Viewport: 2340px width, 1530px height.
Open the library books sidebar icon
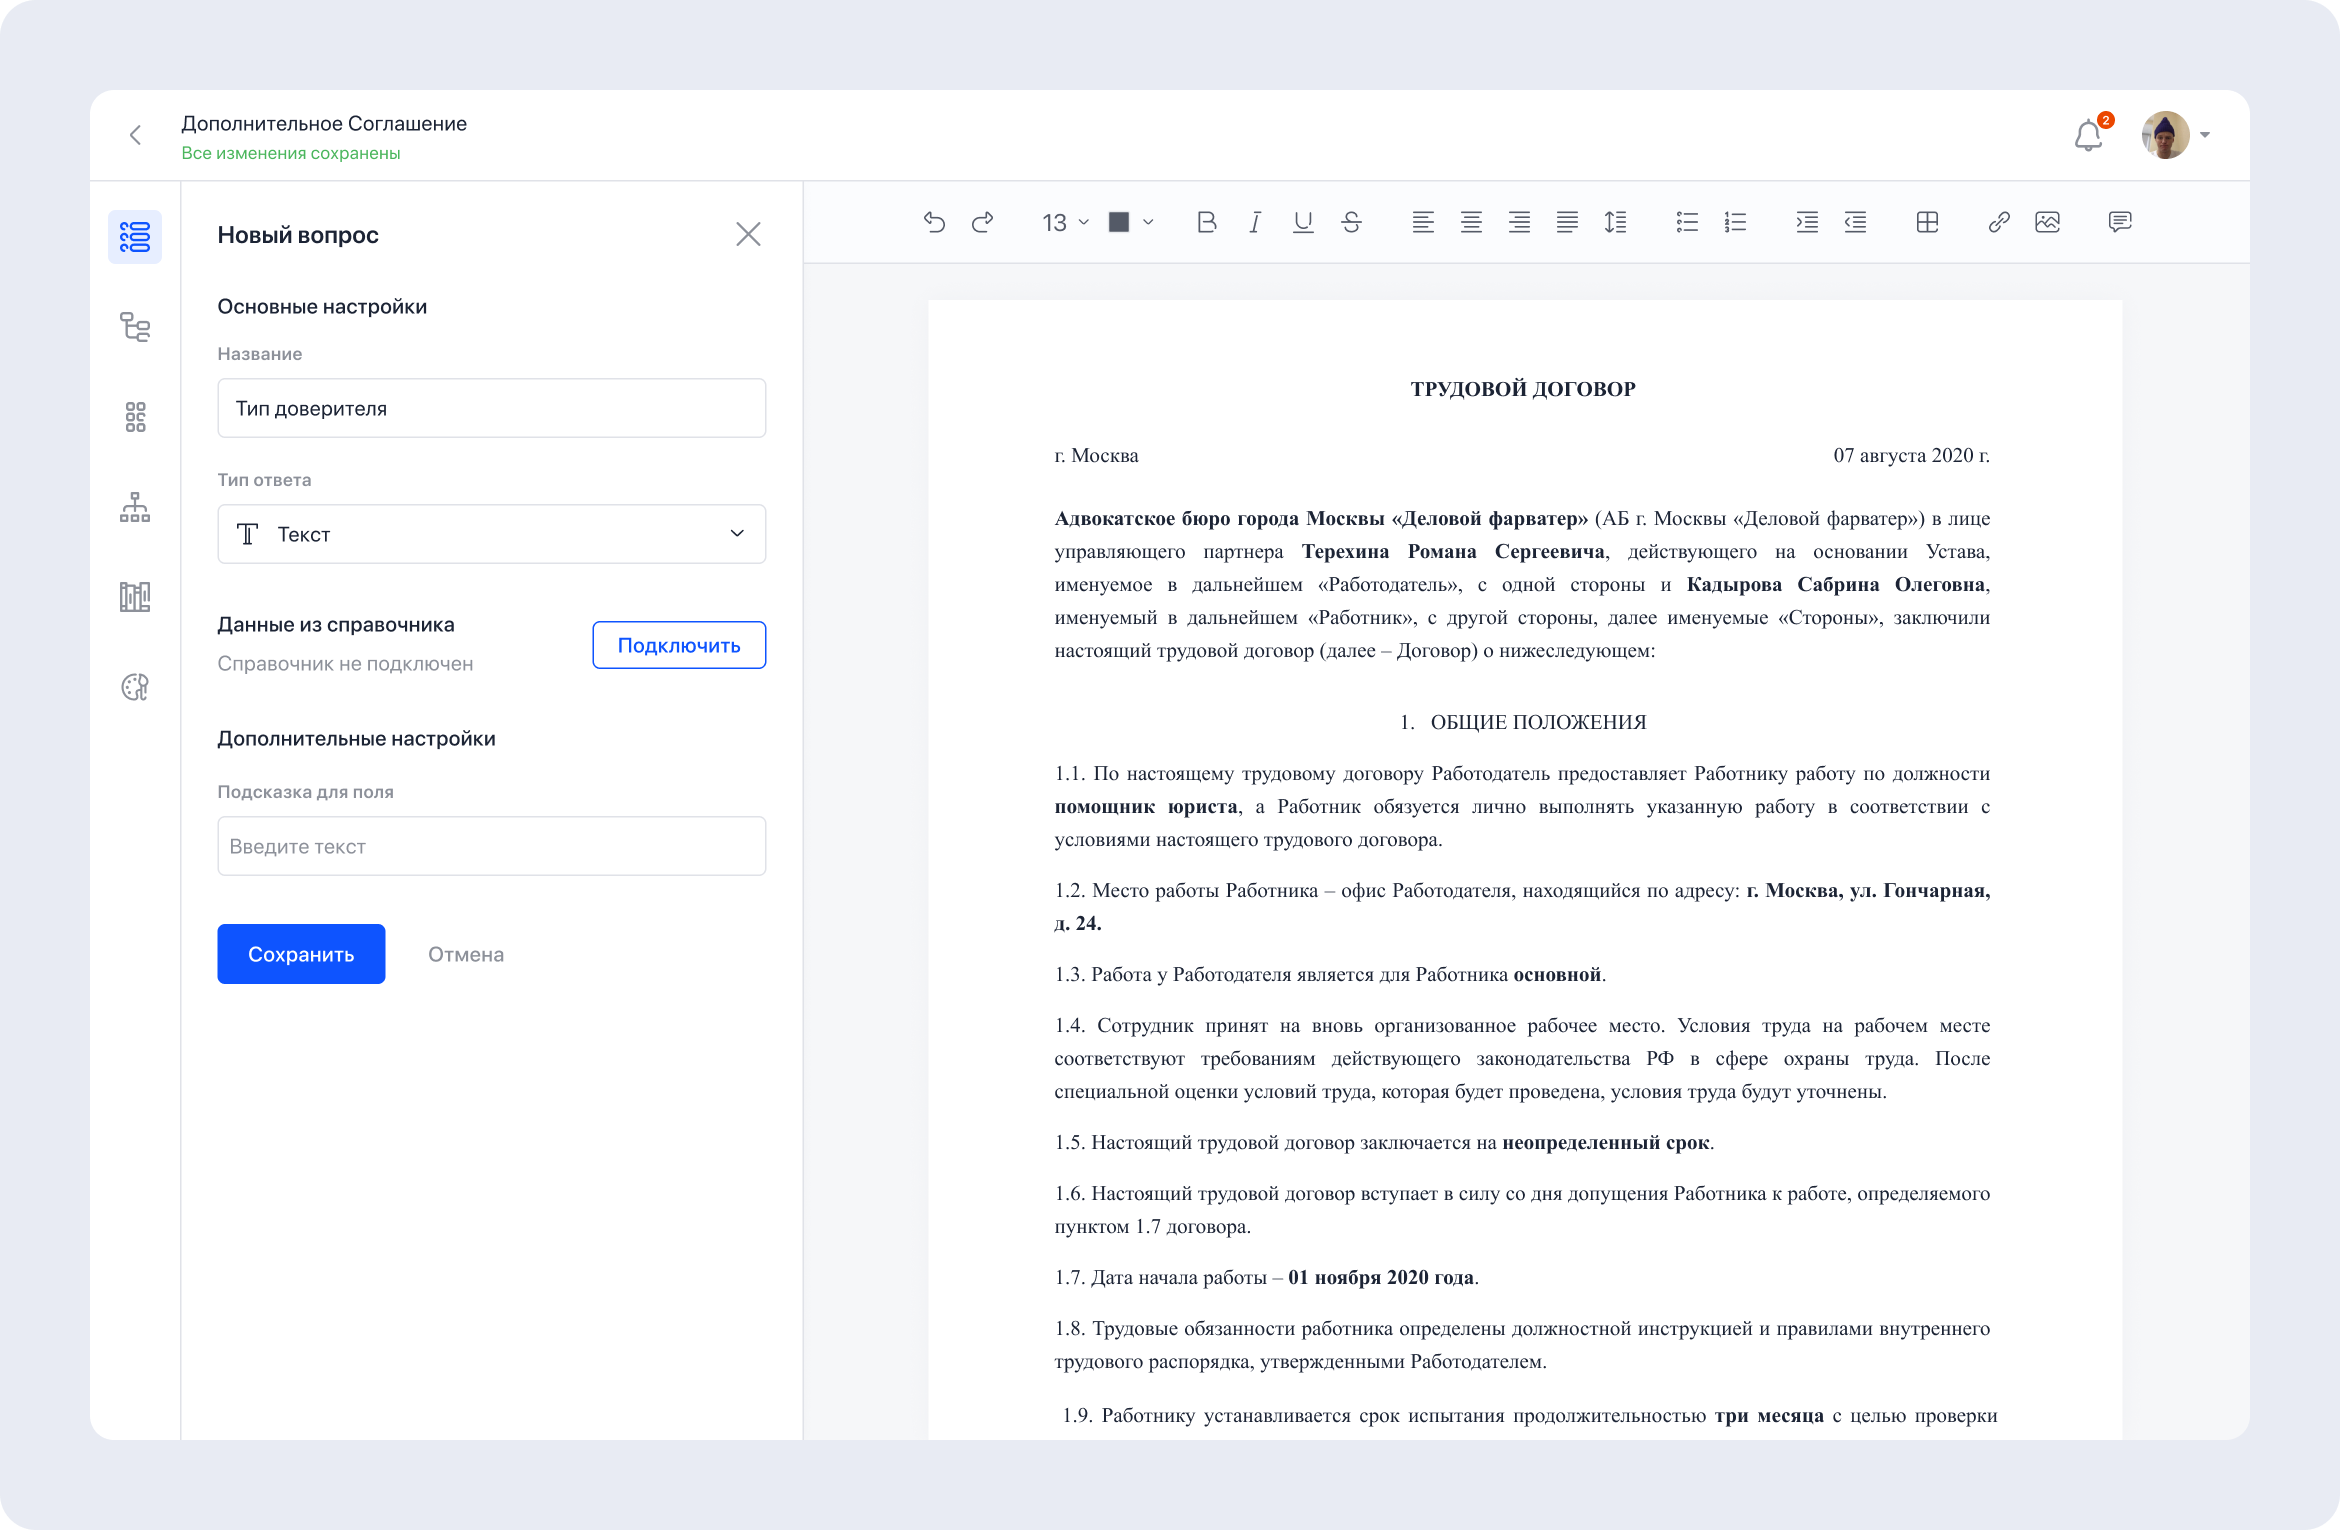coord(135,597)
